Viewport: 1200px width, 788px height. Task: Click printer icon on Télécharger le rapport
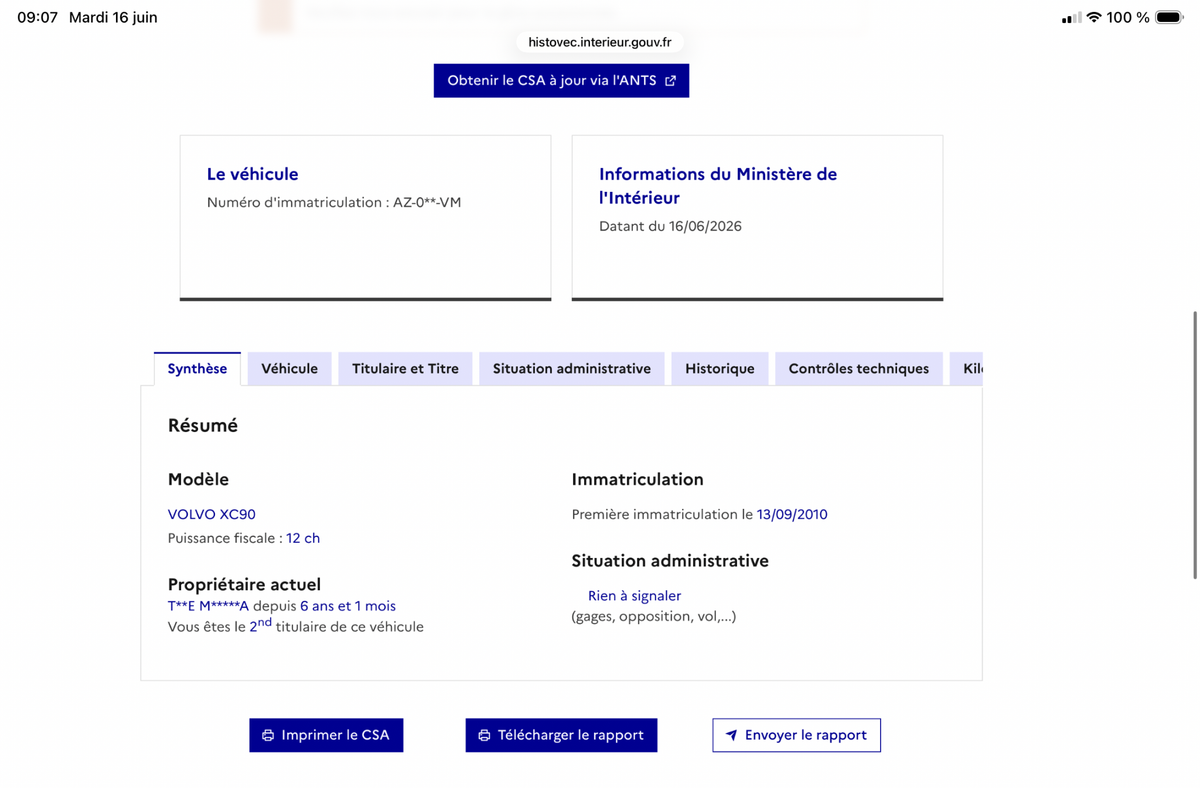[x=484, y=735]
